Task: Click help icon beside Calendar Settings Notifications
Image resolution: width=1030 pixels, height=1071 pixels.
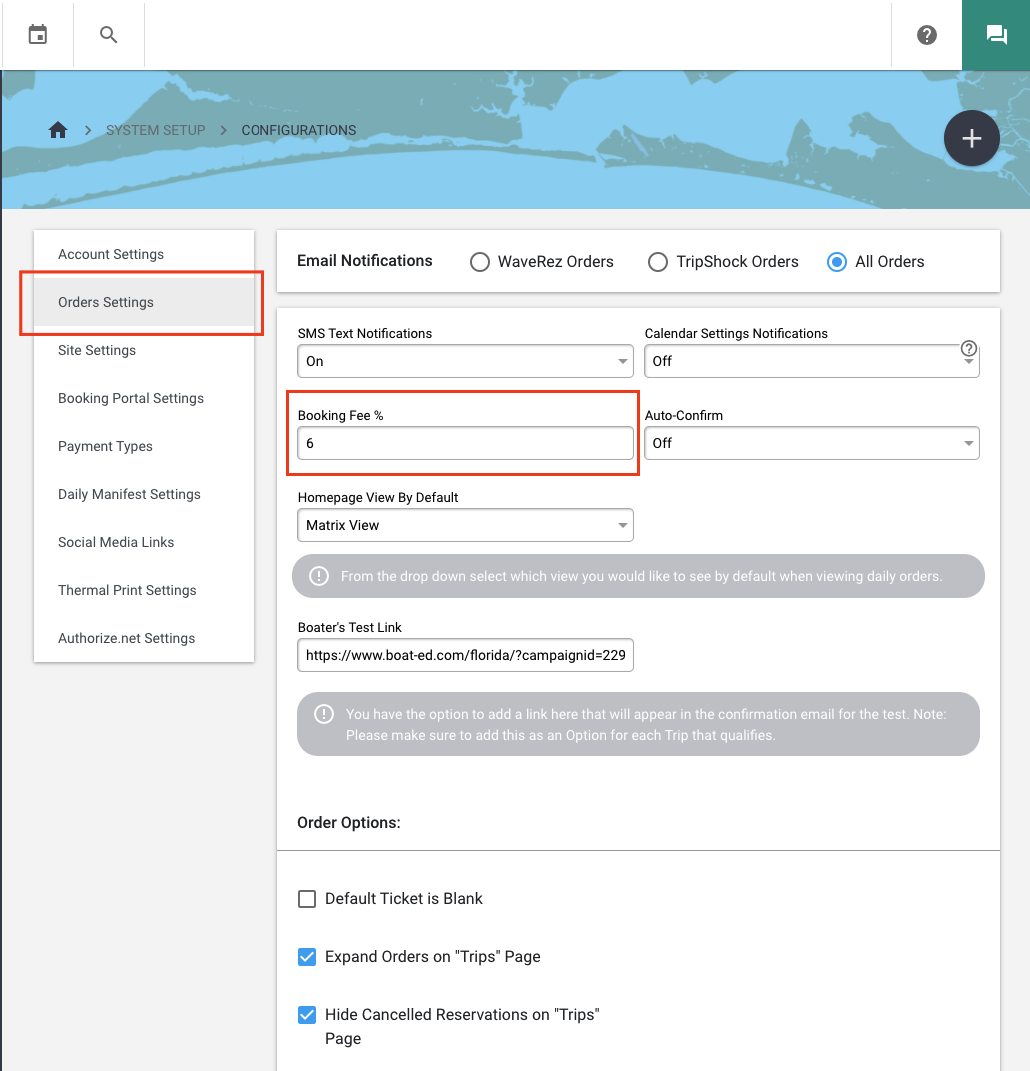Action: tap(969, 348)
